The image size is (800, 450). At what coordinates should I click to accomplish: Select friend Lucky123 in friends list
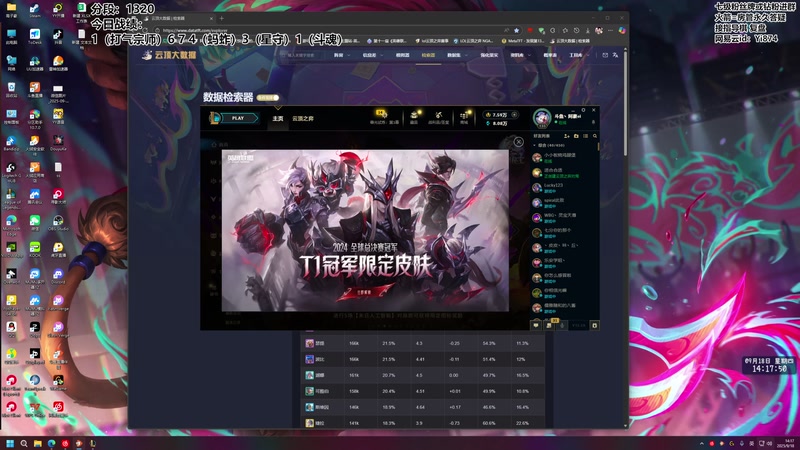pos(563,188)
